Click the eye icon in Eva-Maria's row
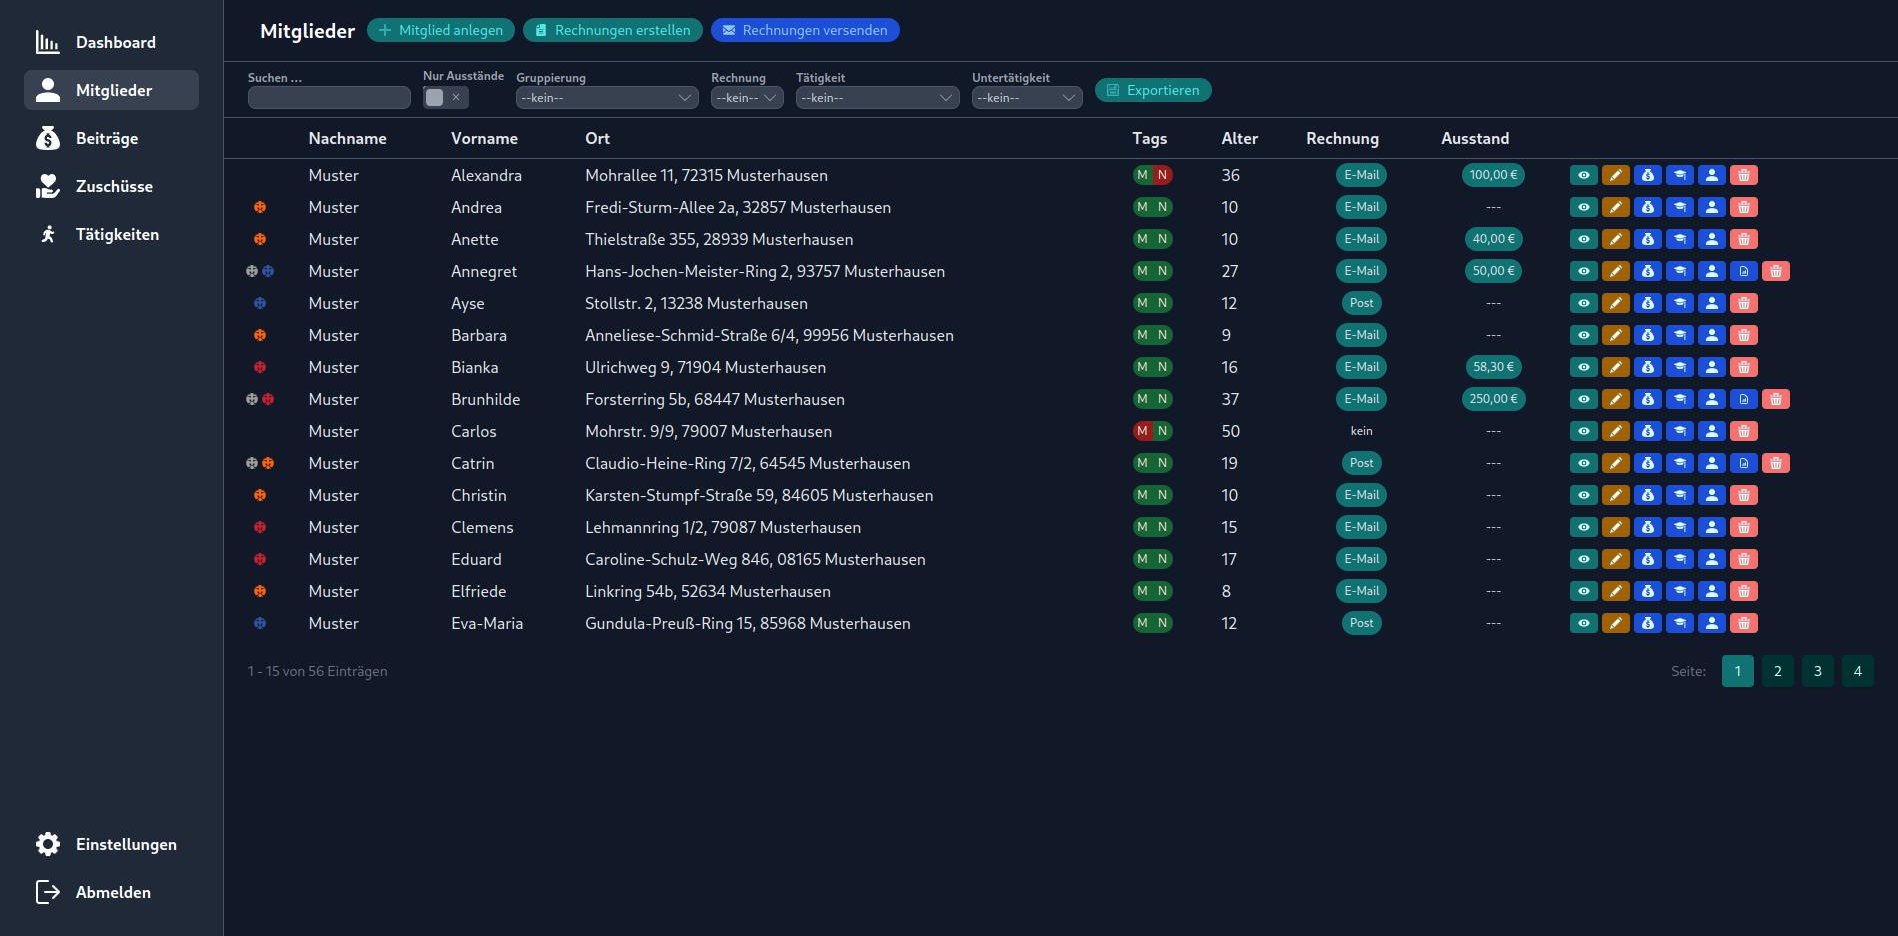 pos(1583,623)
